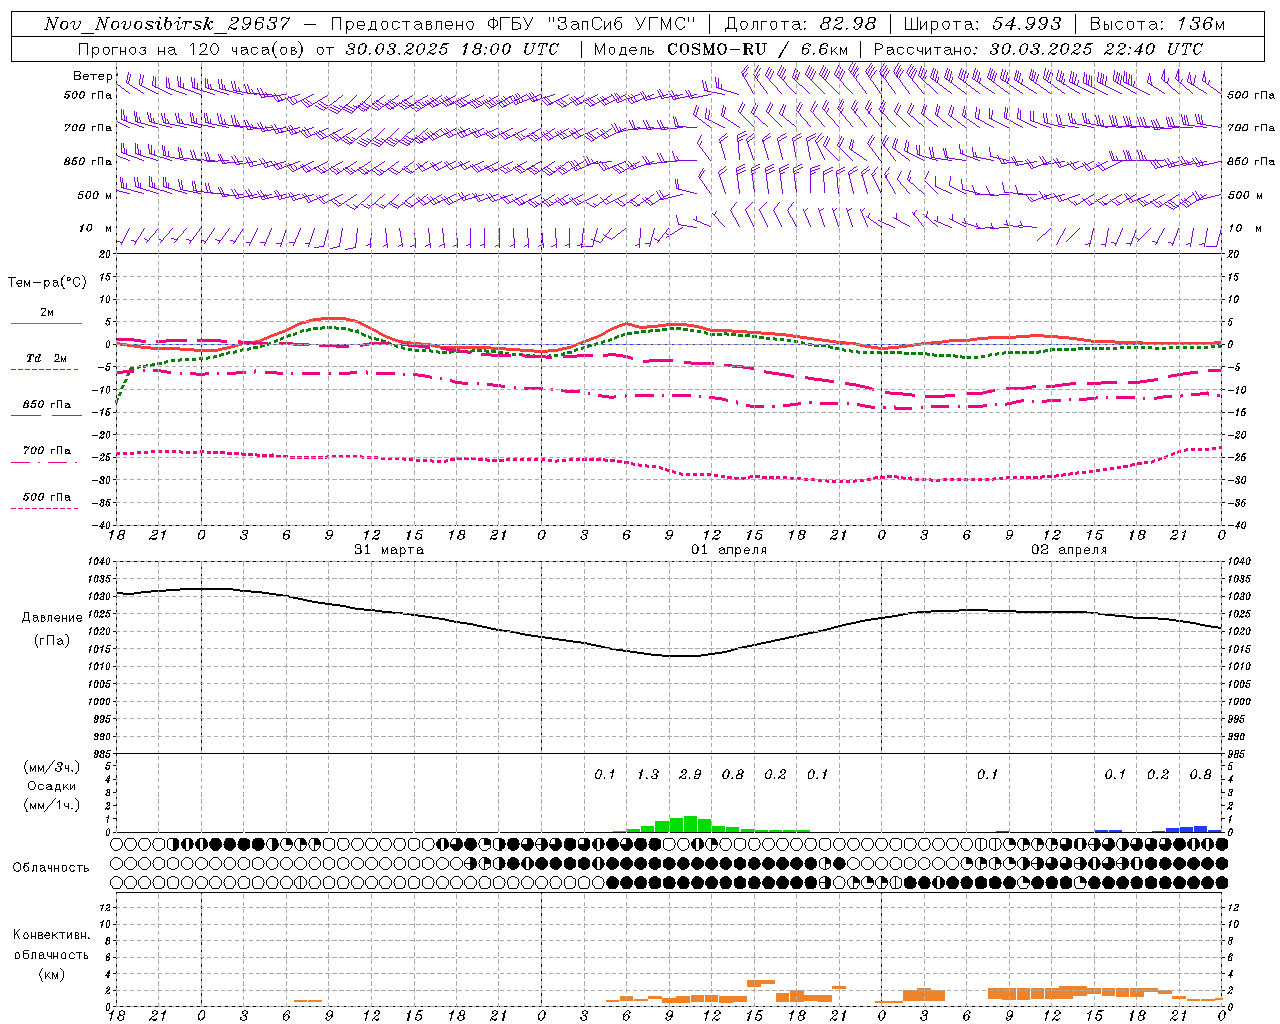Click the 'Конвективн.' convective label
1280x1024 pixels.
[x=51, y=935]
